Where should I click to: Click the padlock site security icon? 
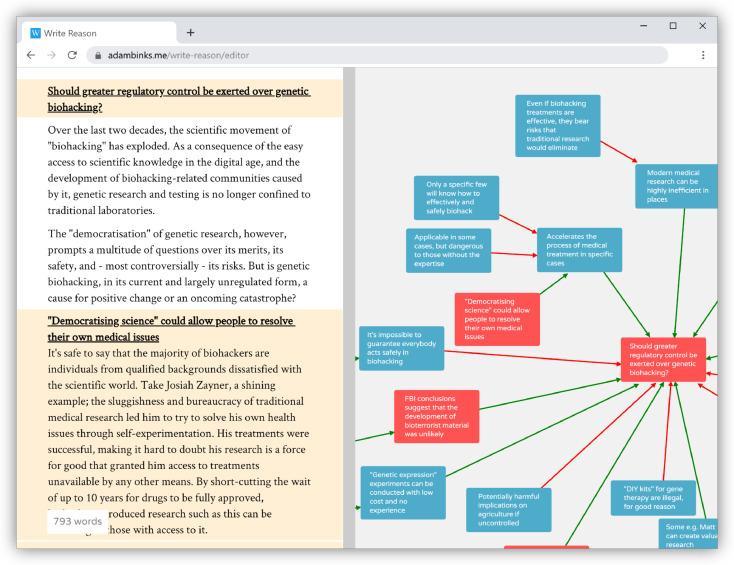pos(97,54)
